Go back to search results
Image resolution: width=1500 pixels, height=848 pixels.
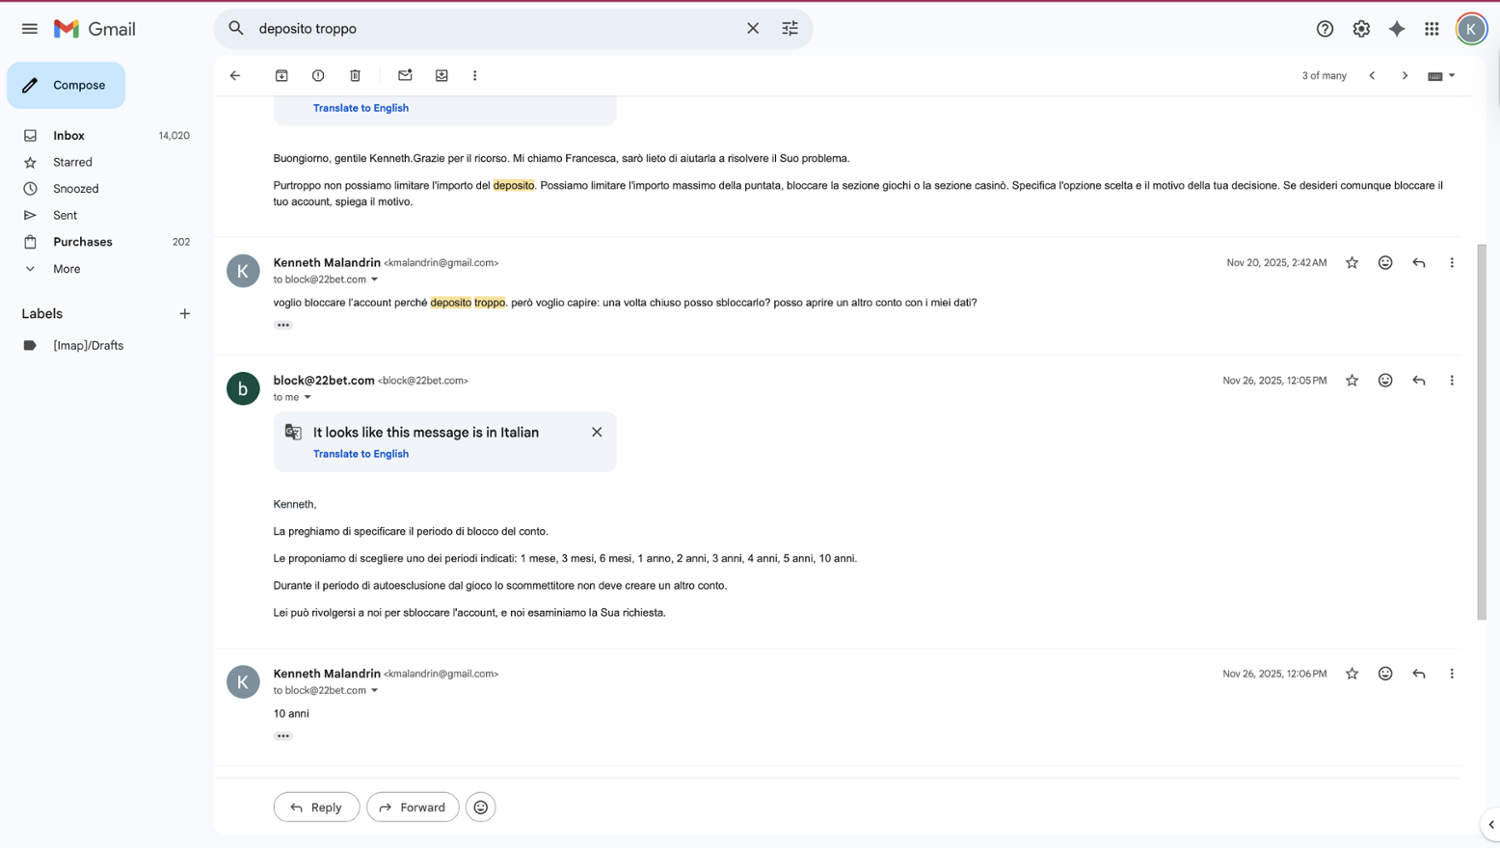coord(235,76)
